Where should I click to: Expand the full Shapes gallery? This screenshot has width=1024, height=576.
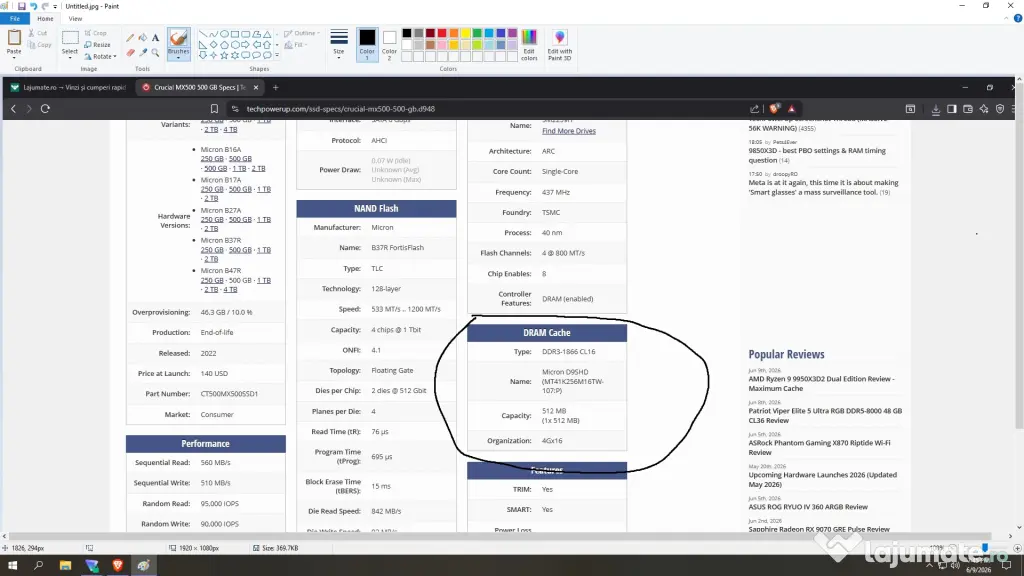point(277,56)
